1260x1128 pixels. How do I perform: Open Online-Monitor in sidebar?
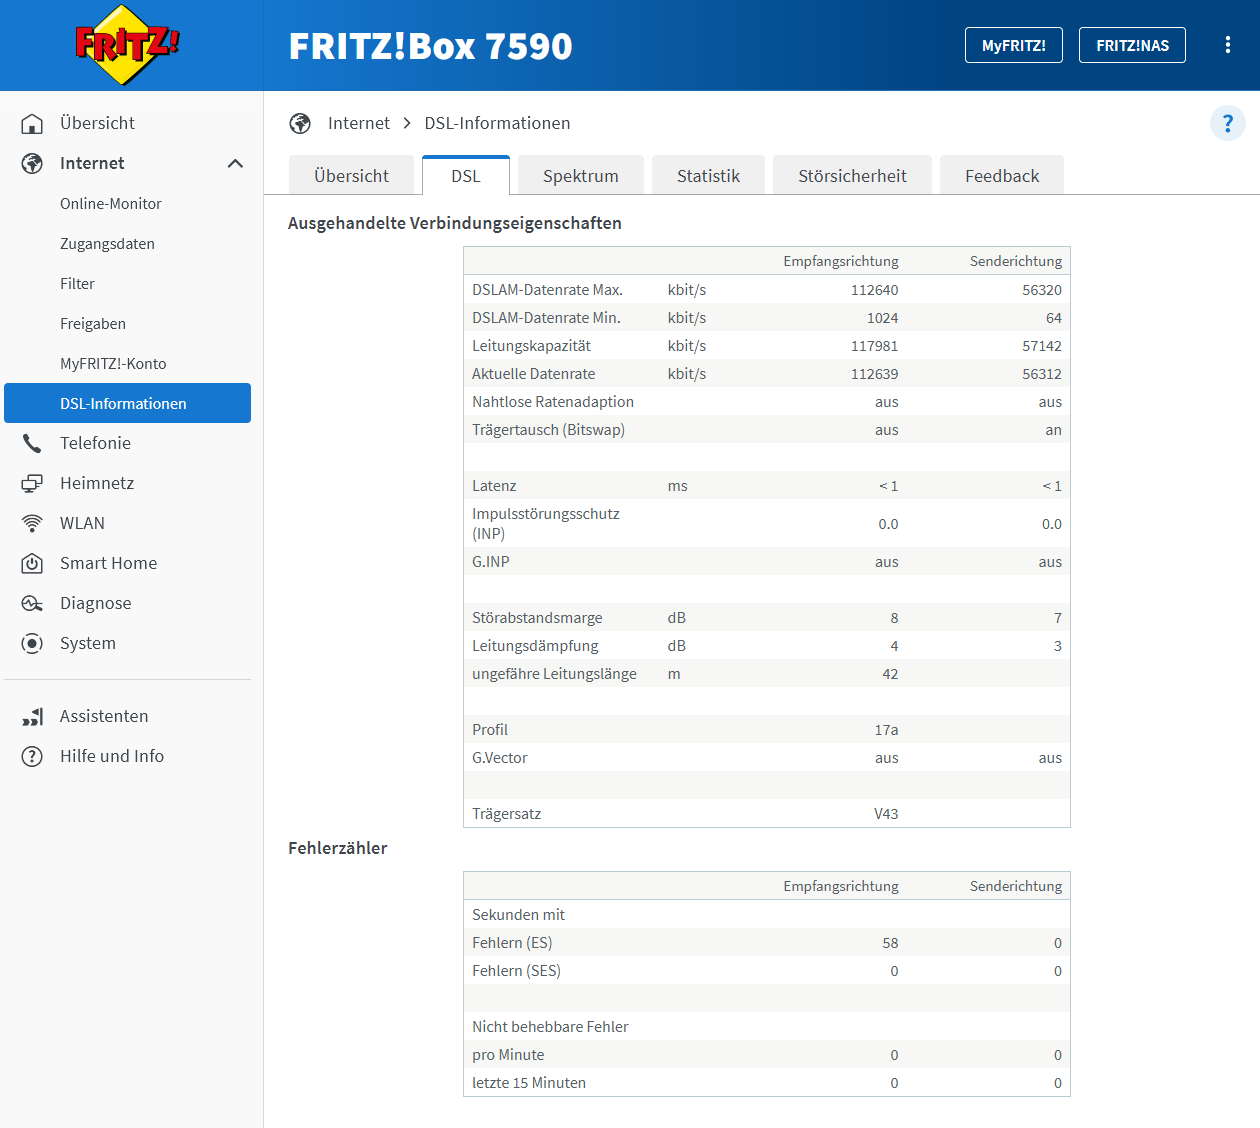[x=111, y=203]
